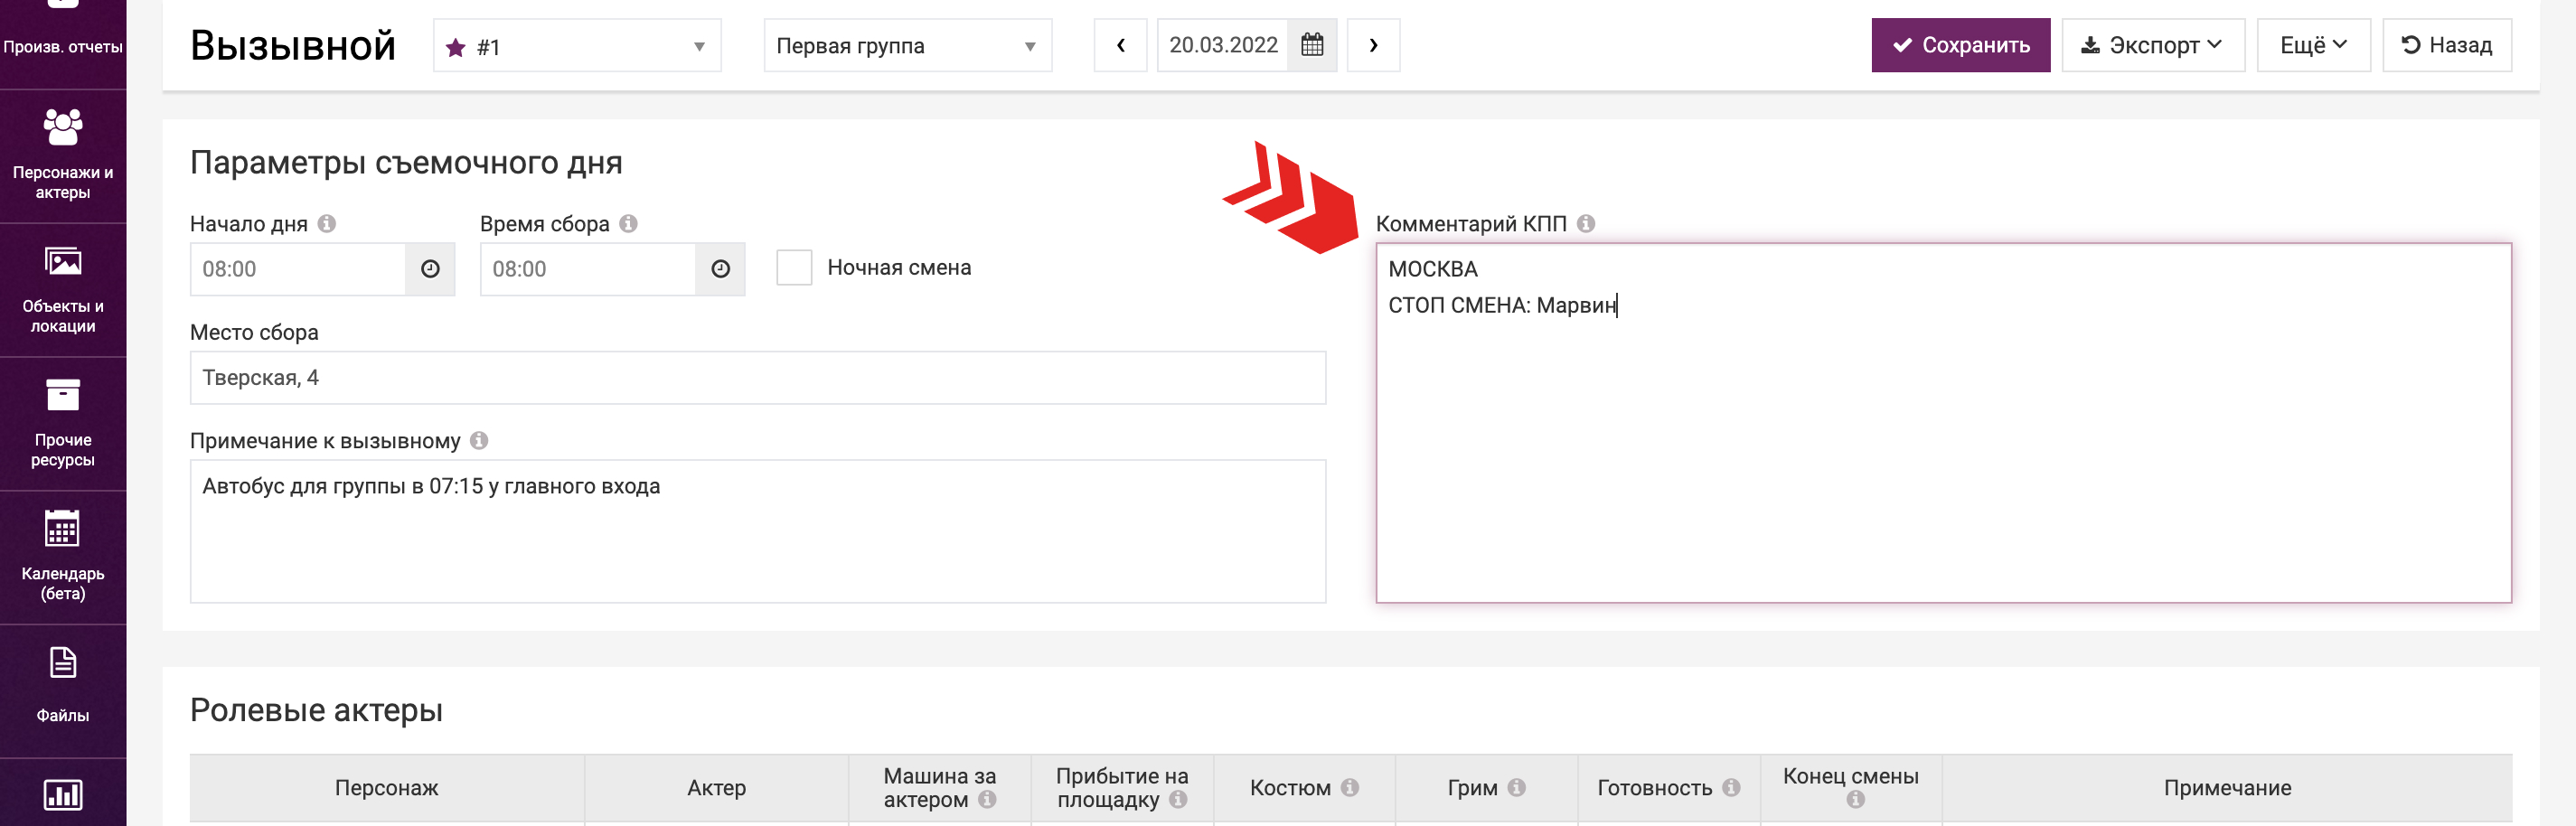The width and height of the screenshot is (2576, 826).
Task: Click the Ночная смена label text
Action: tap(899, 268)
